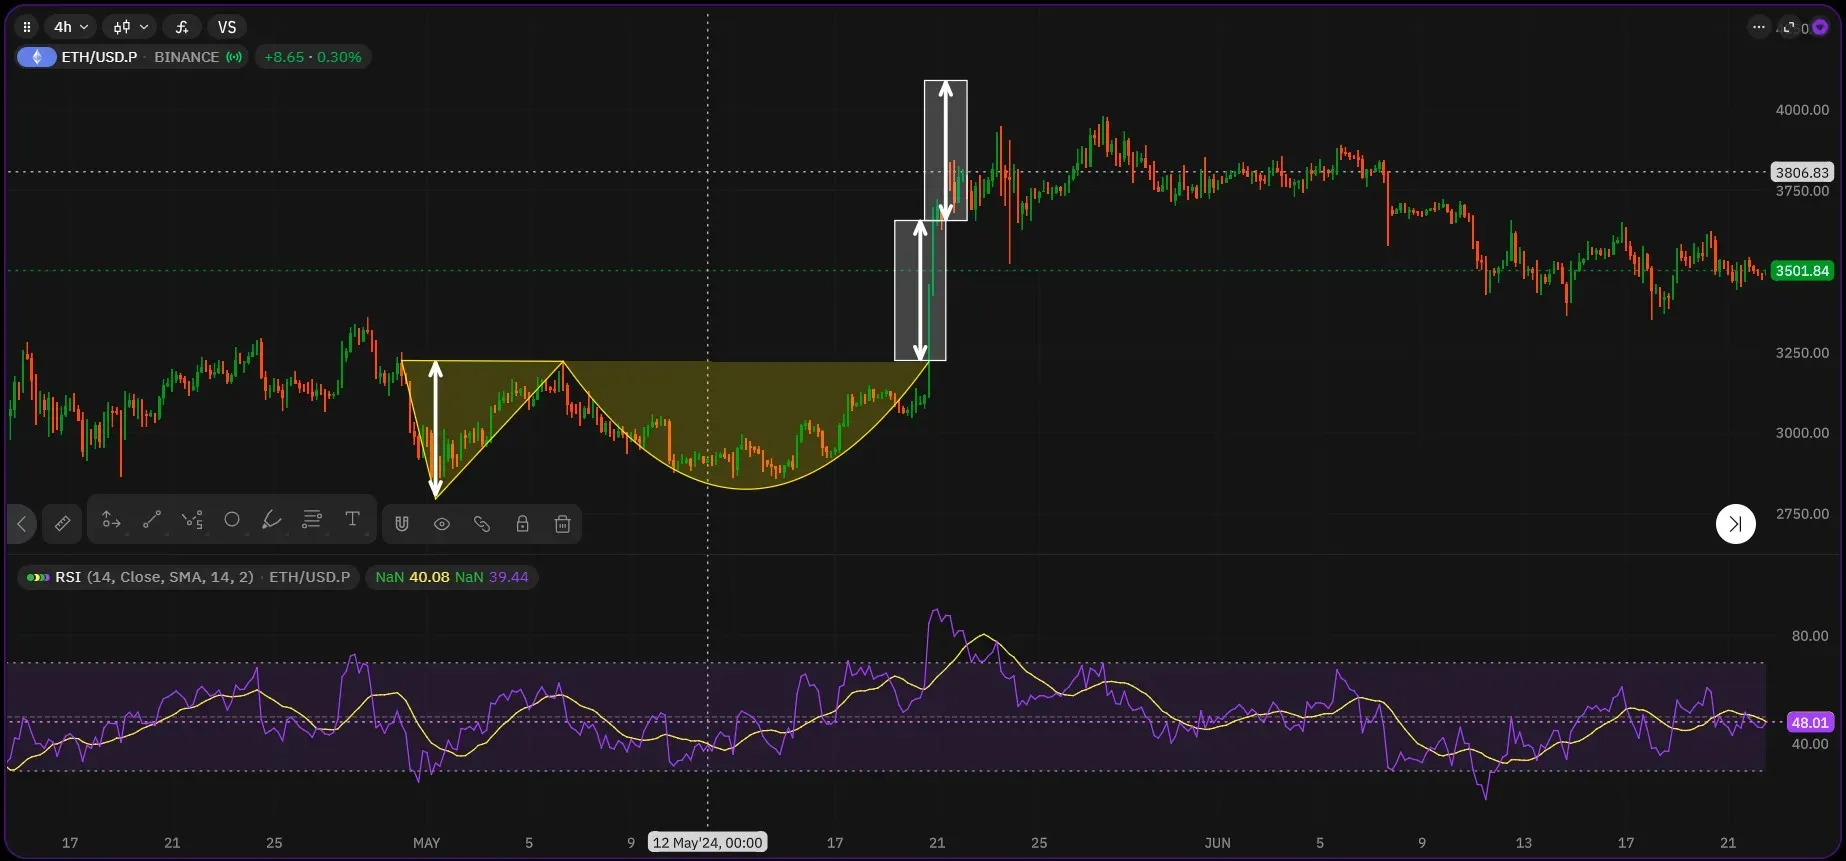
Task: Select the Fibonacci levels tool
Action: coord(312,520)
